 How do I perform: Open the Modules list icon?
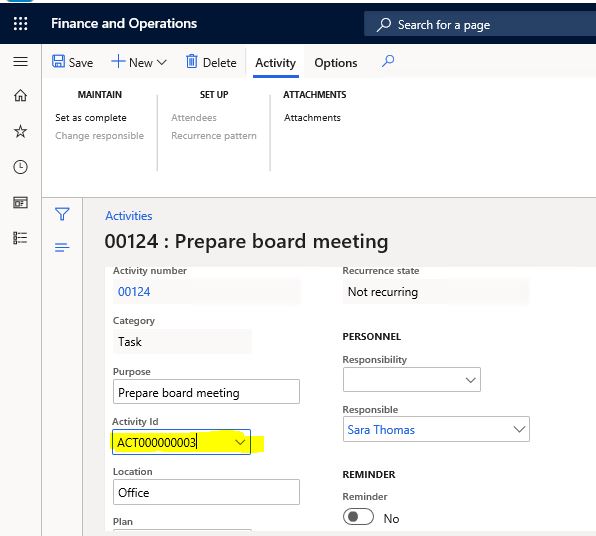click(21, 238)
